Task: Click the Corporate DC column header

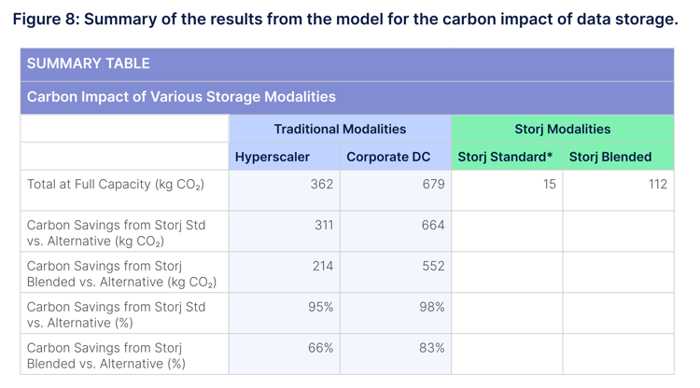Action: pyautogui.click(x=388, y=157)
